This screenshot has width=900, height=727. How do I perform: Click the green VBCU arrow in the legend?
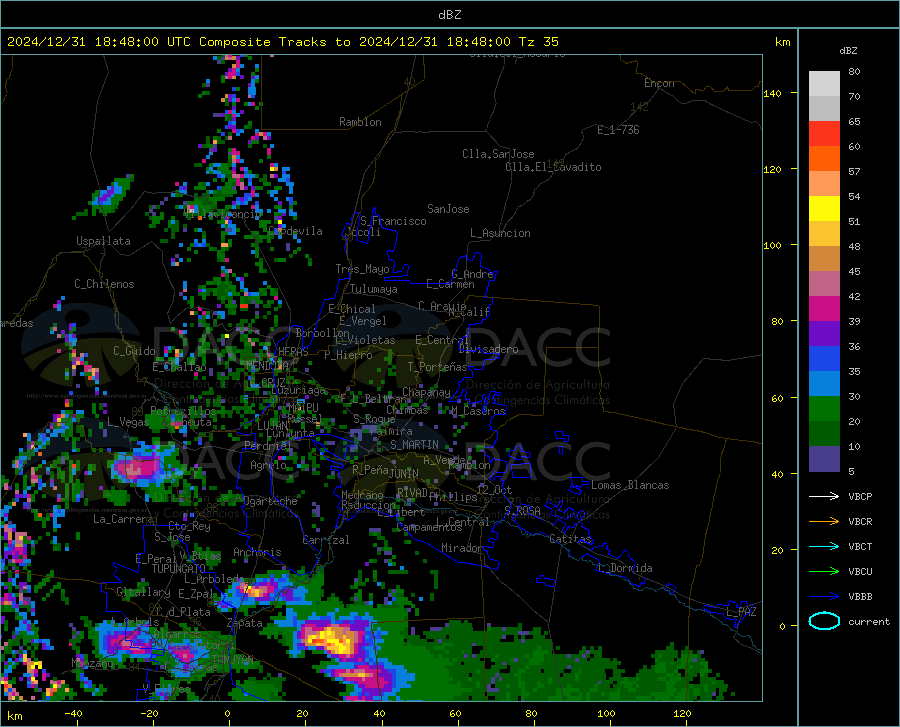(x=824, y=572)
